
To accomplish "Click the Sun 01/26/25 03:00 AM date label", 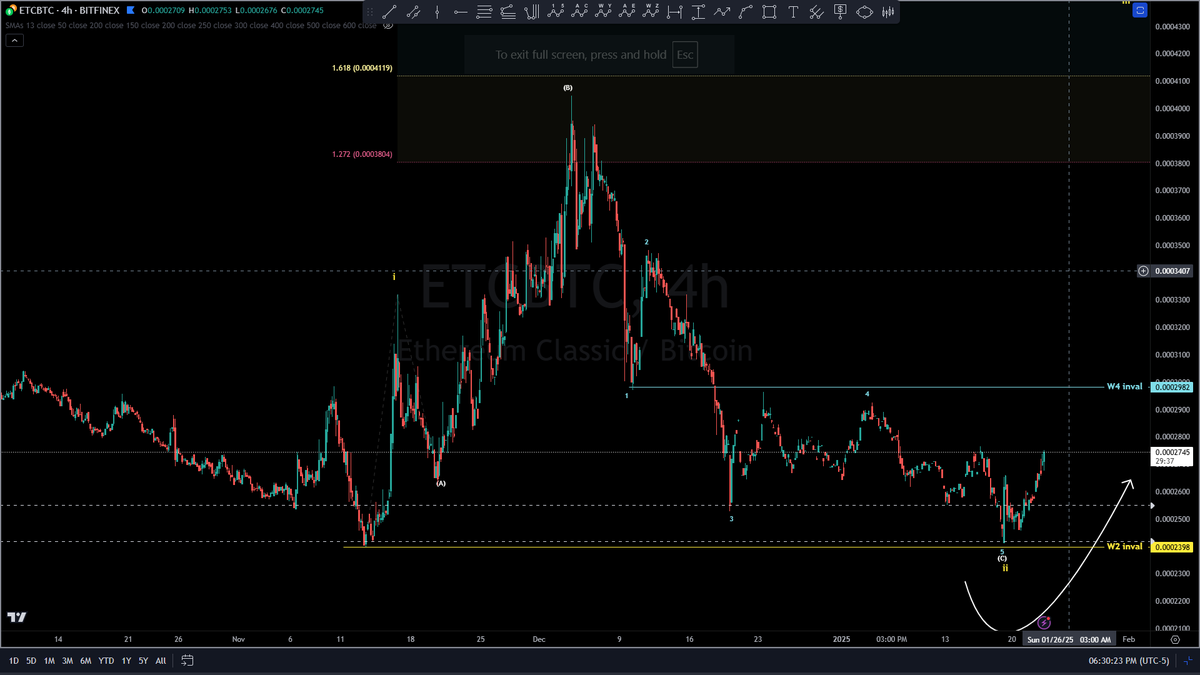I will (x=1069, y=638).
